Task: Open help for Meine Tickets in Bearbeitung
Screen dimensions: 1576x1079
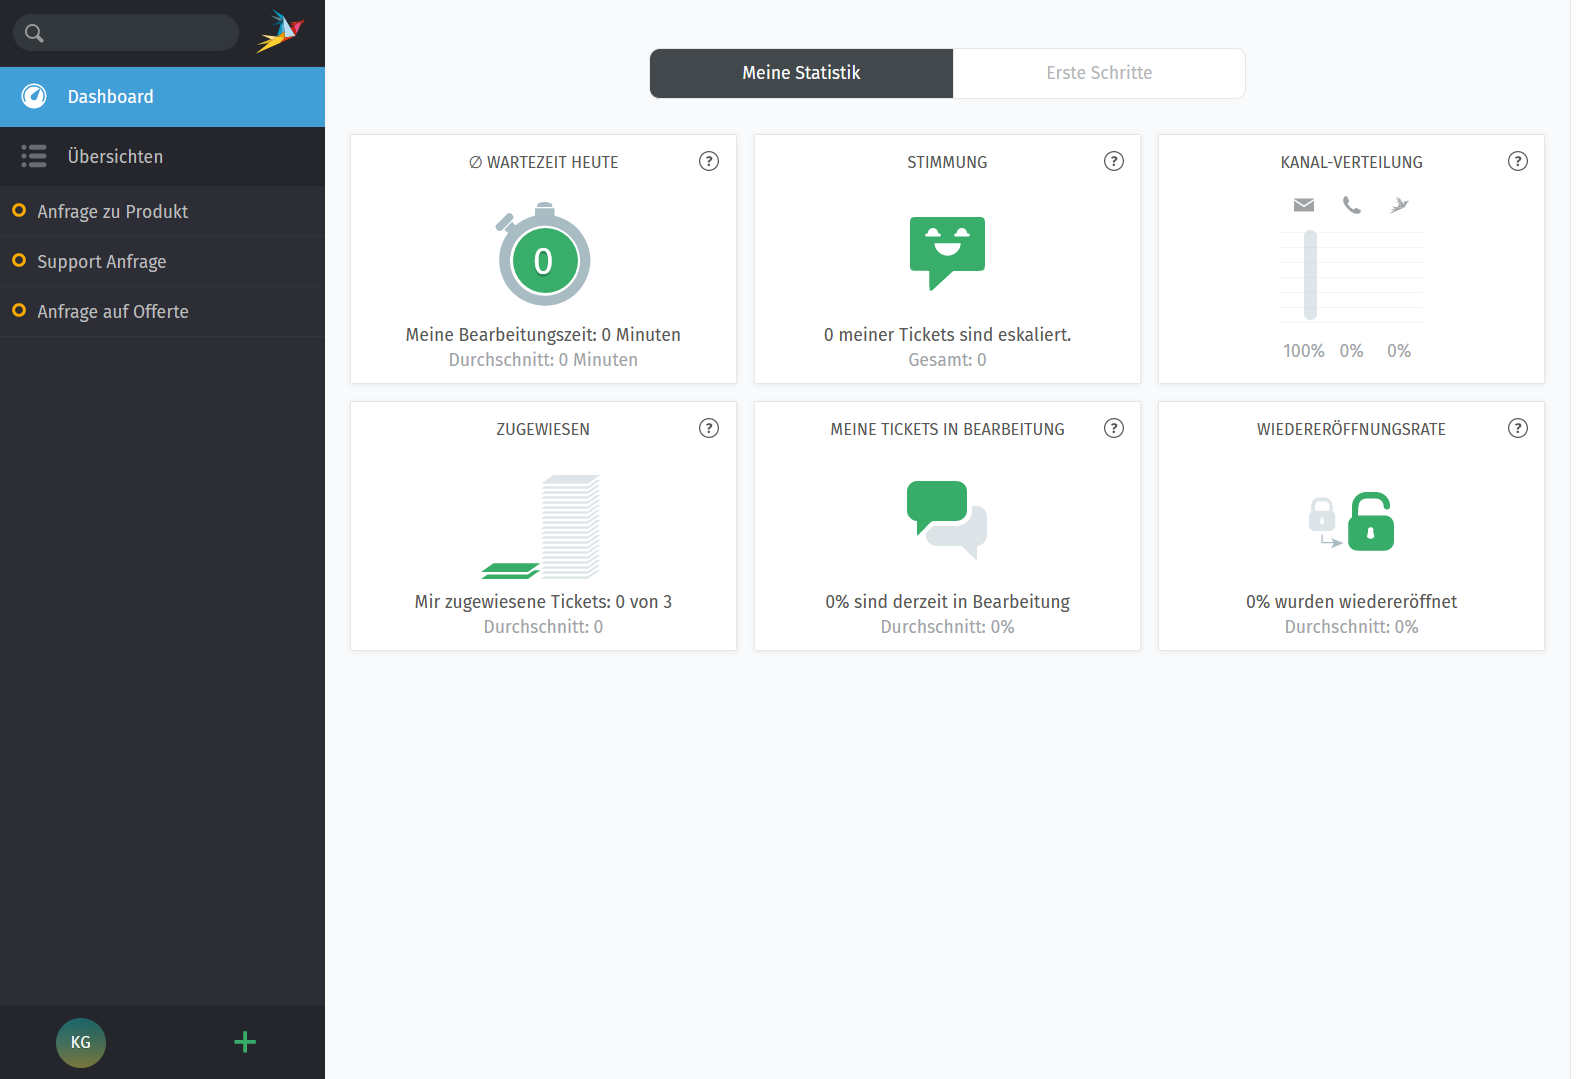Action: point(1113,428)
